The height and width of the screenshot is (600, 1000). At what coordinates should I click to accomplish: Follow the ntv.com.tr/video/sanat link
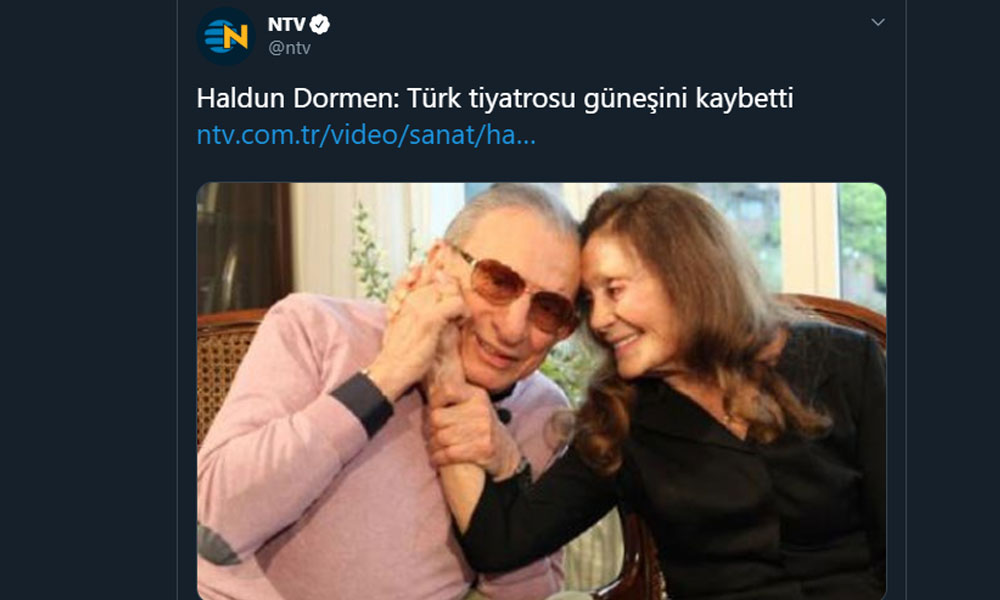coord(366,135)
